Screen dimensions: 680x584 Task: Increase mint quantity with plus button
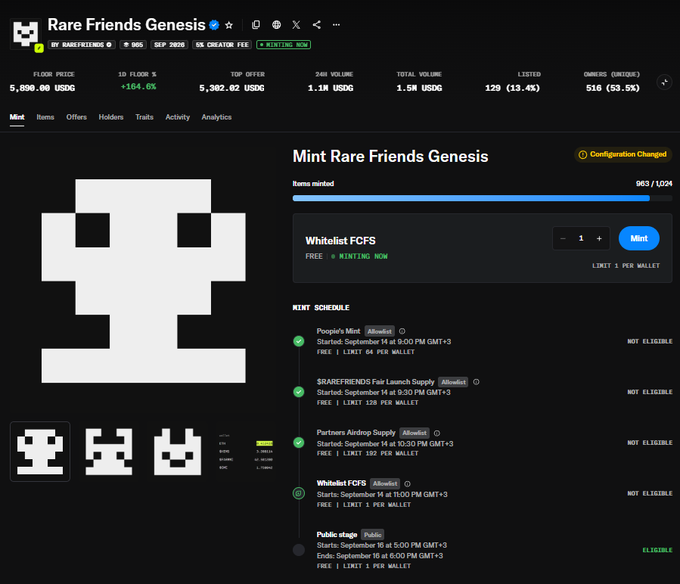tap(599, 238)
